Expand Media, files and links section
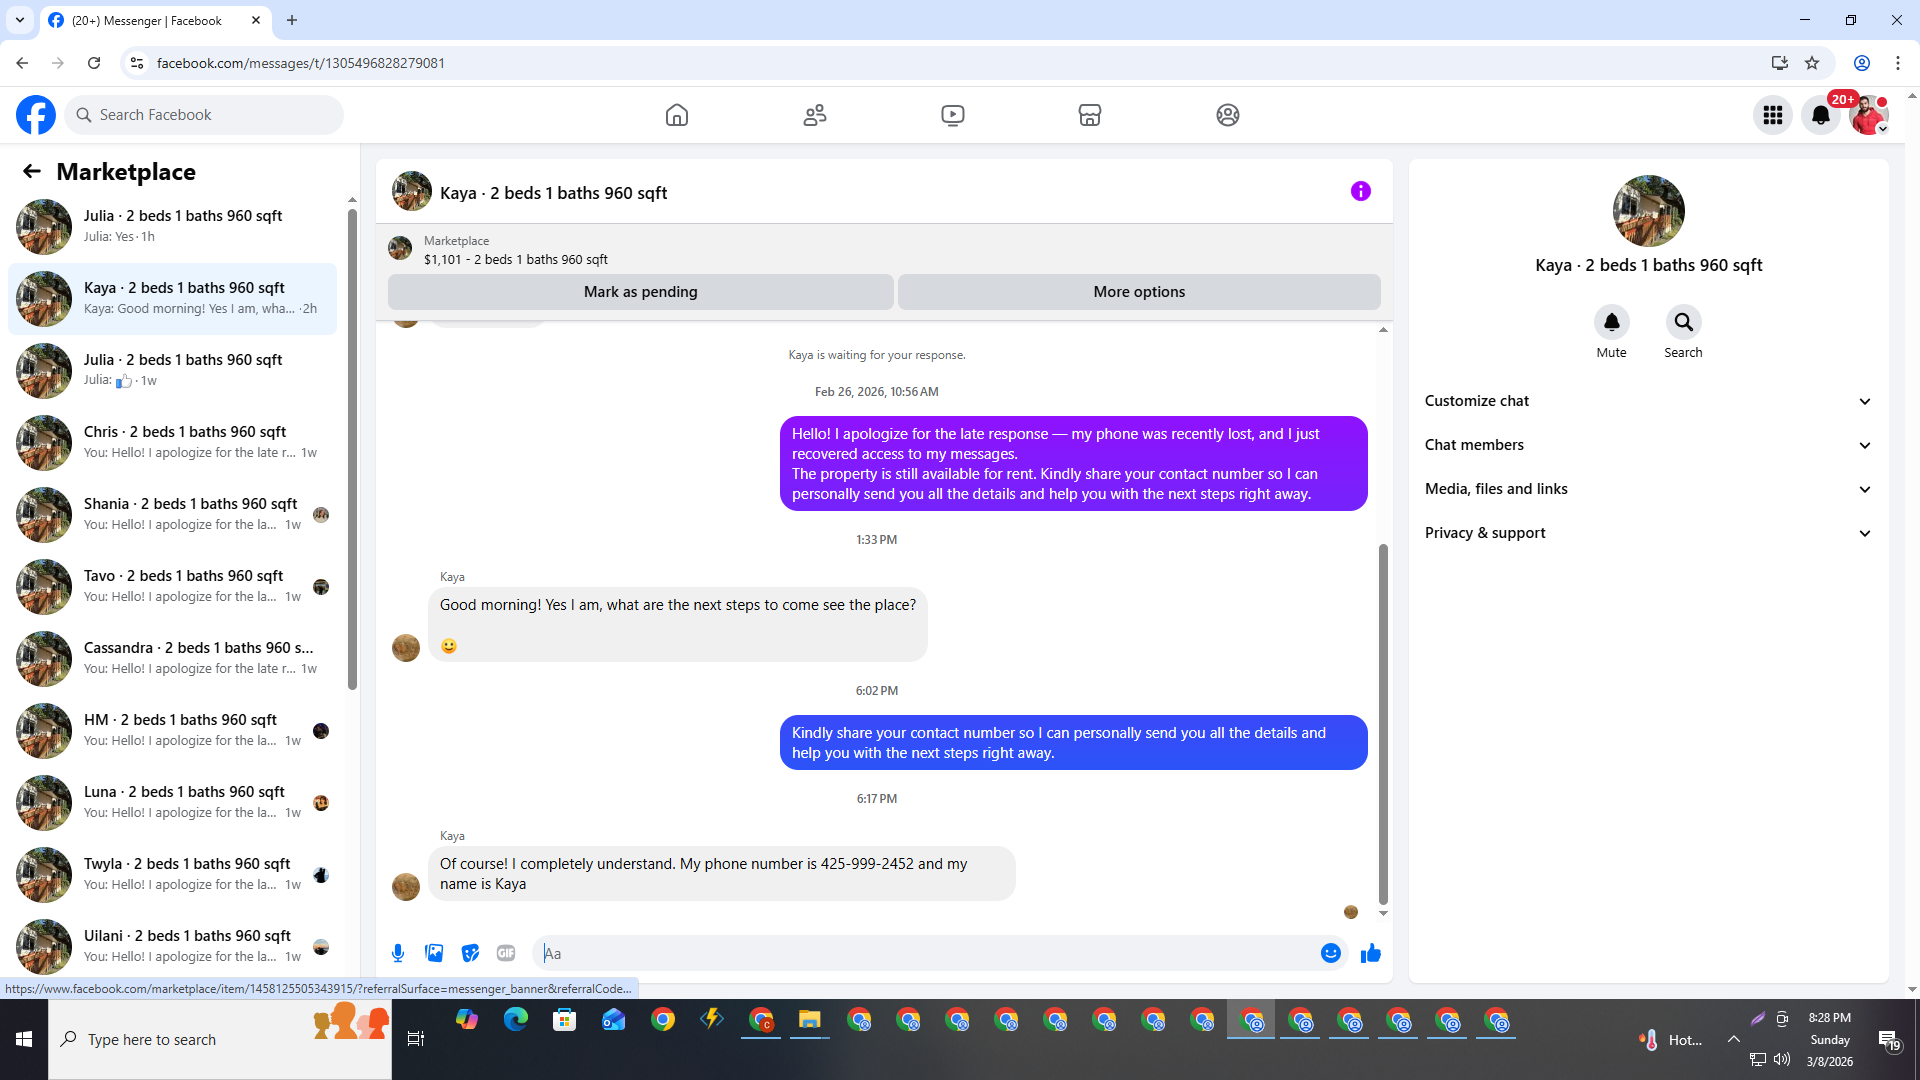Image resolution: width=1920 pixels, height=1080 pixels. tap(1647, 489)
